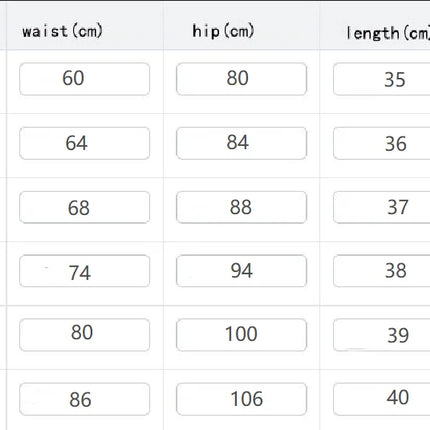The width and height of the screenshot is (430, 430).
Task: Click the waist input containing 68
Action: click(x=85, y=207)
